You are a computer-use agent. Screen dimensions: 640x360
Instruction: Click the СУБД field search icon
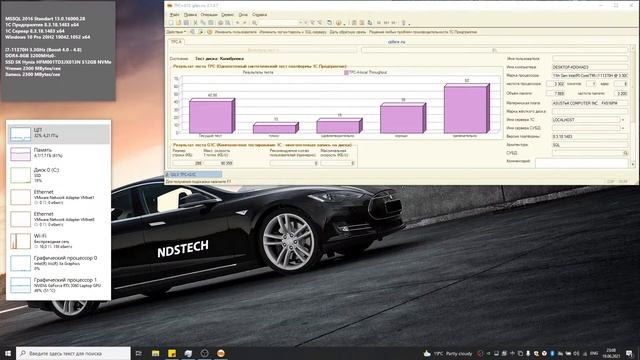[625, 153]
